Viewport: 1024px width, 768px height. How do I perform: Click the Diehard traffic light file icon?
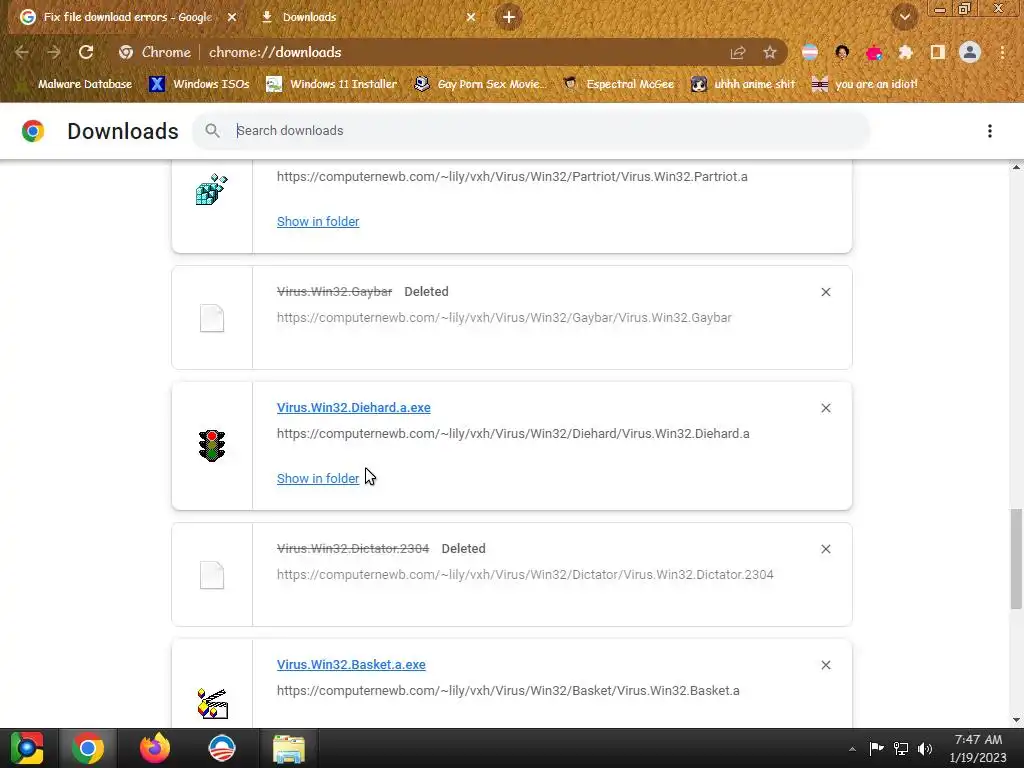(212, 446)
